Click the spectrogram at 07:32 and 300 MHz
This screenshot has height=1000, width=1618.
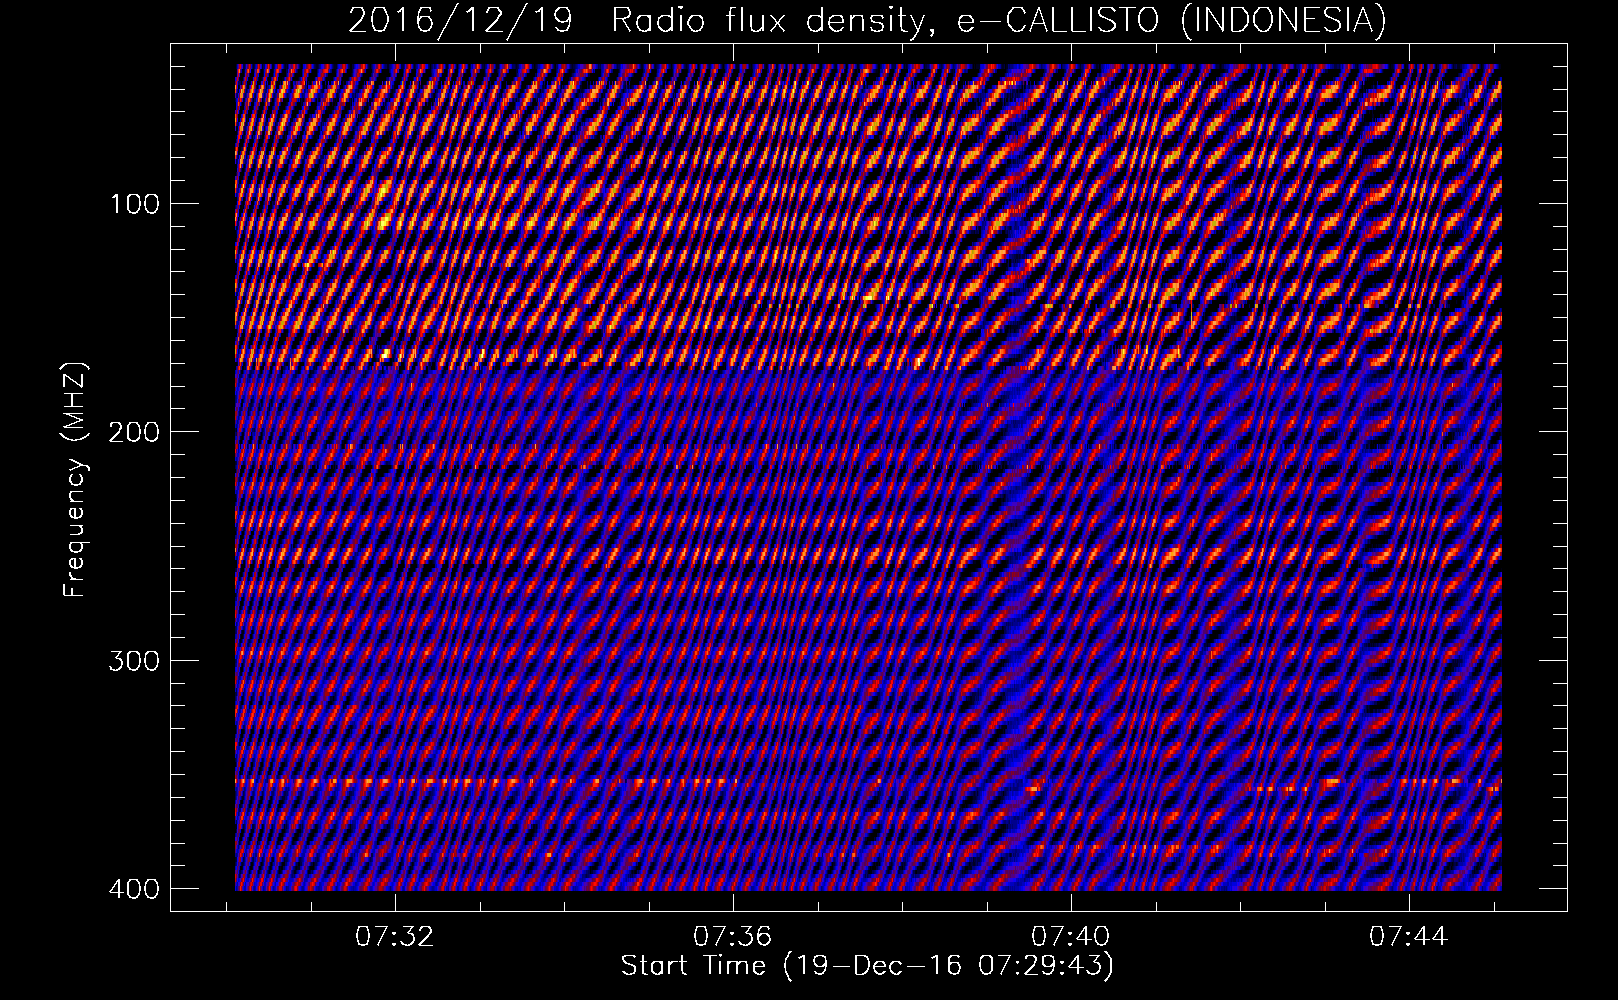[x=397, y=660]
